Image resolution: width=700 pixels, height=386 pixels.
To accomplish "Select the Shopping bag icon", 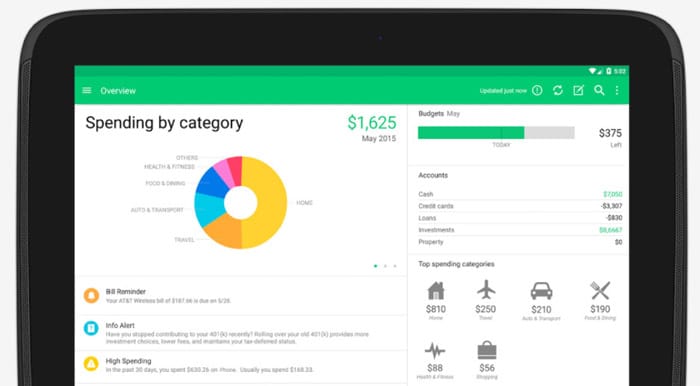I will [487, 350].
